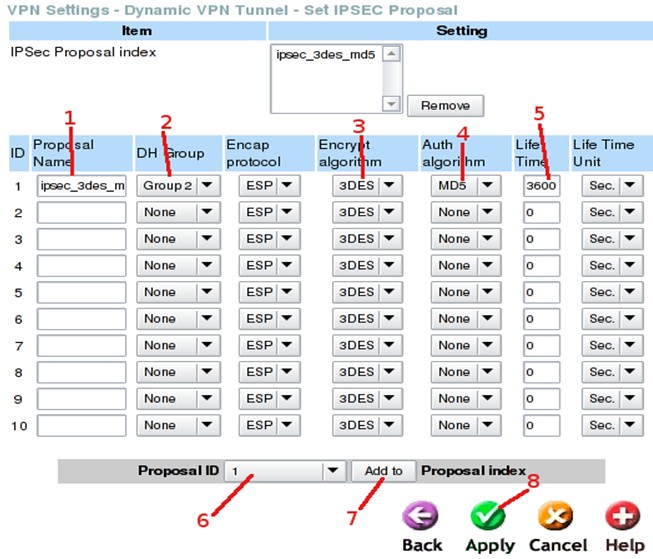Open DH Group dropdown in row 10

(179, 425)
